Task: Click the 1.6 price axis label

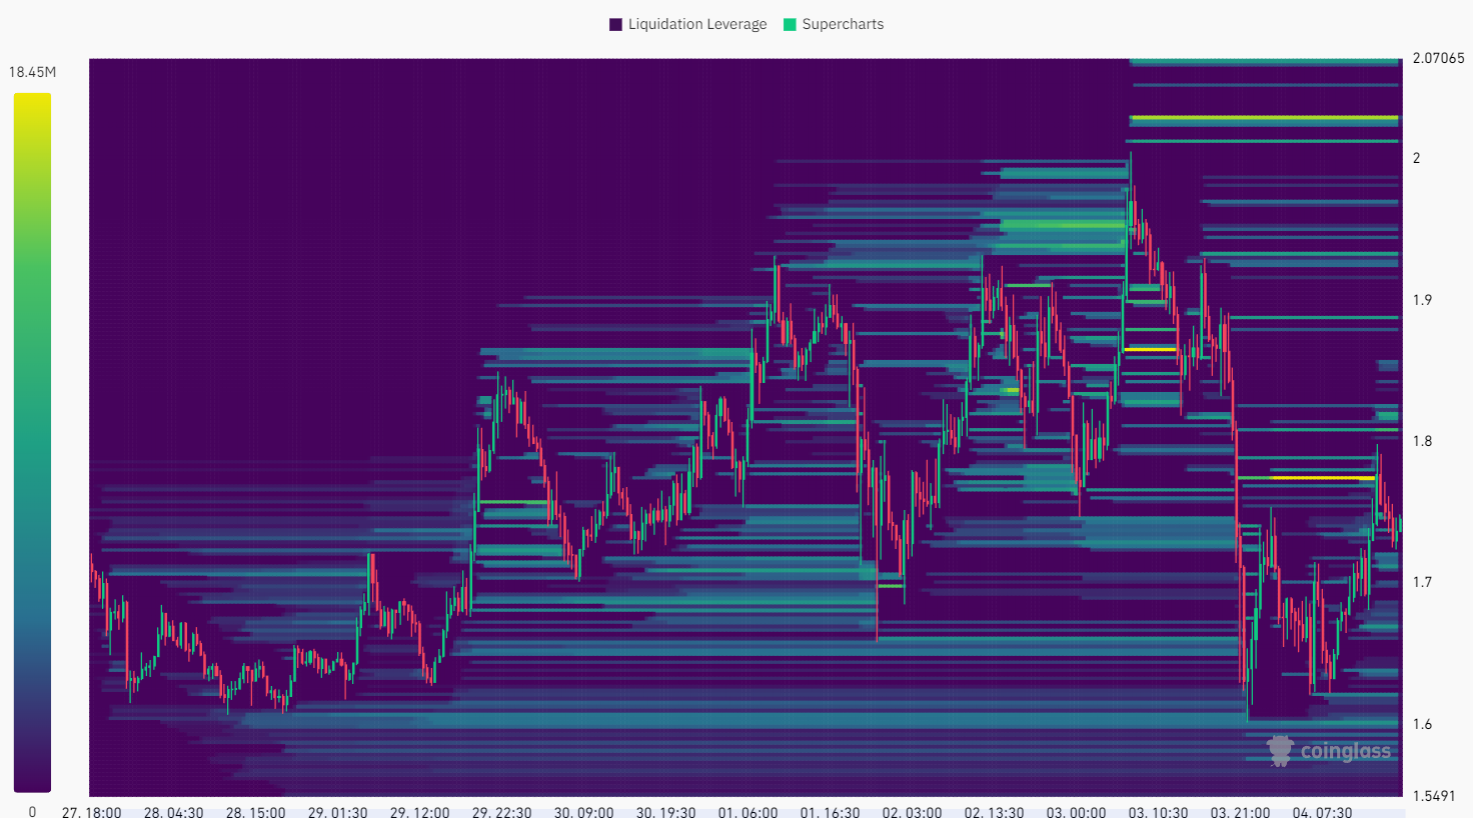Action: 1422,724
